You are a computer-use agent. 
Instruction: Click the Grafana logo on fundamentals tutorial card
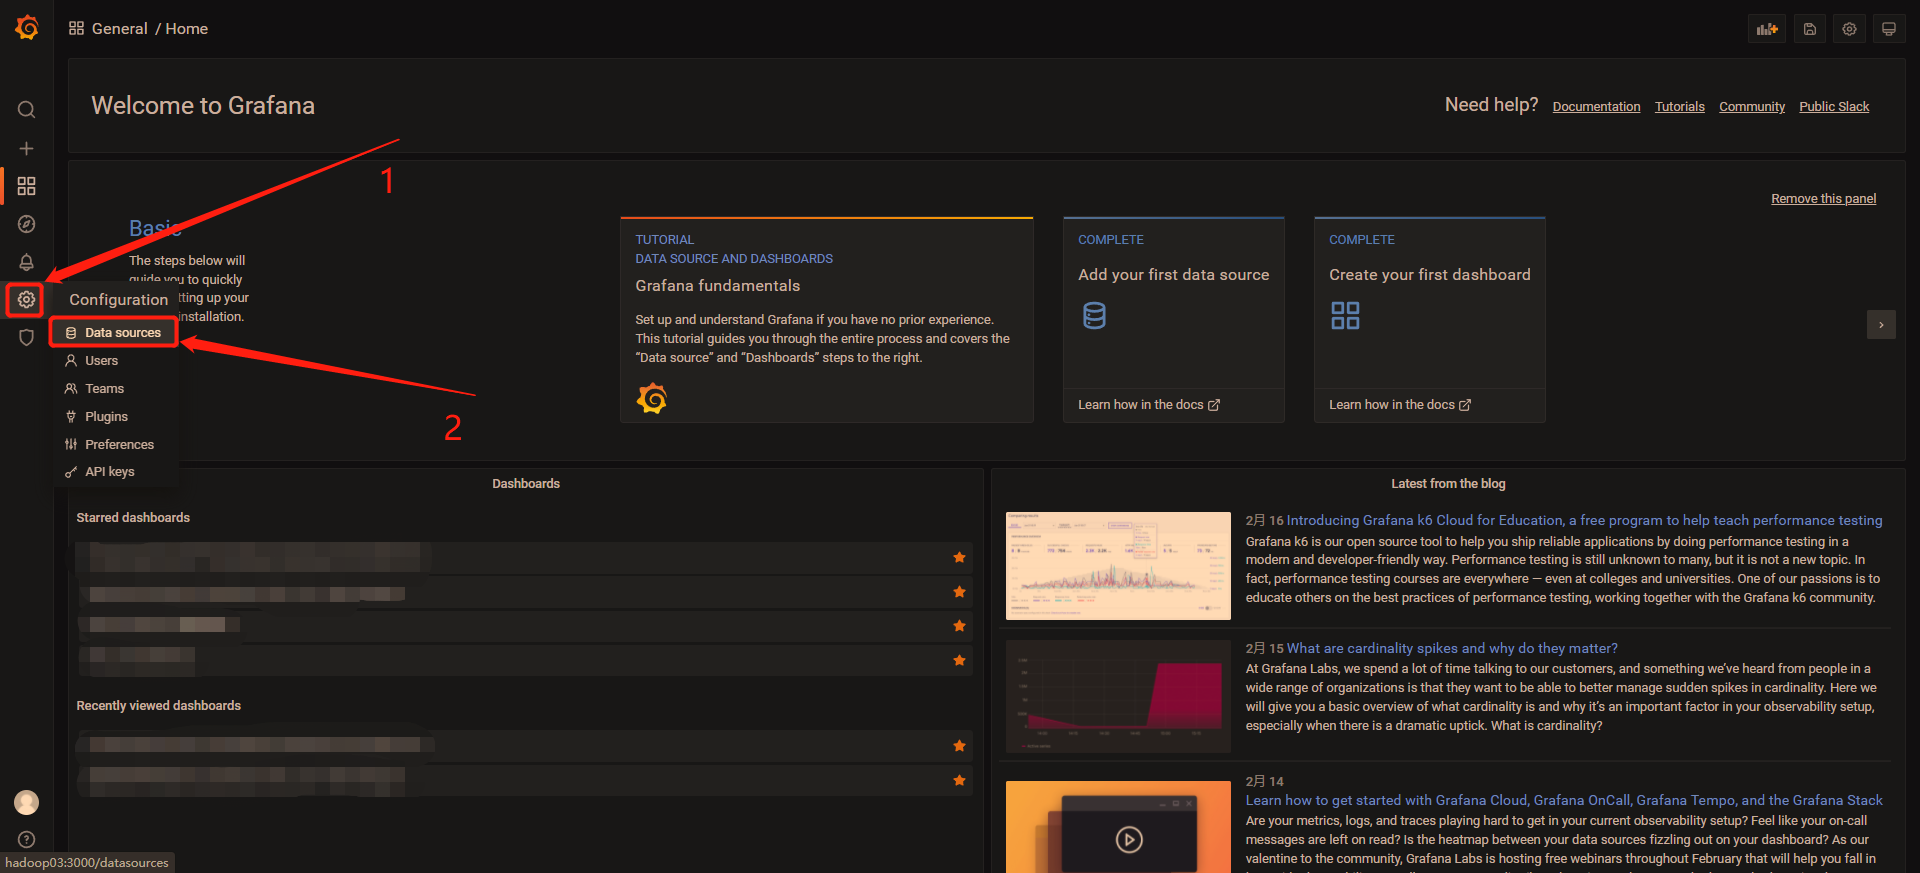652,399
